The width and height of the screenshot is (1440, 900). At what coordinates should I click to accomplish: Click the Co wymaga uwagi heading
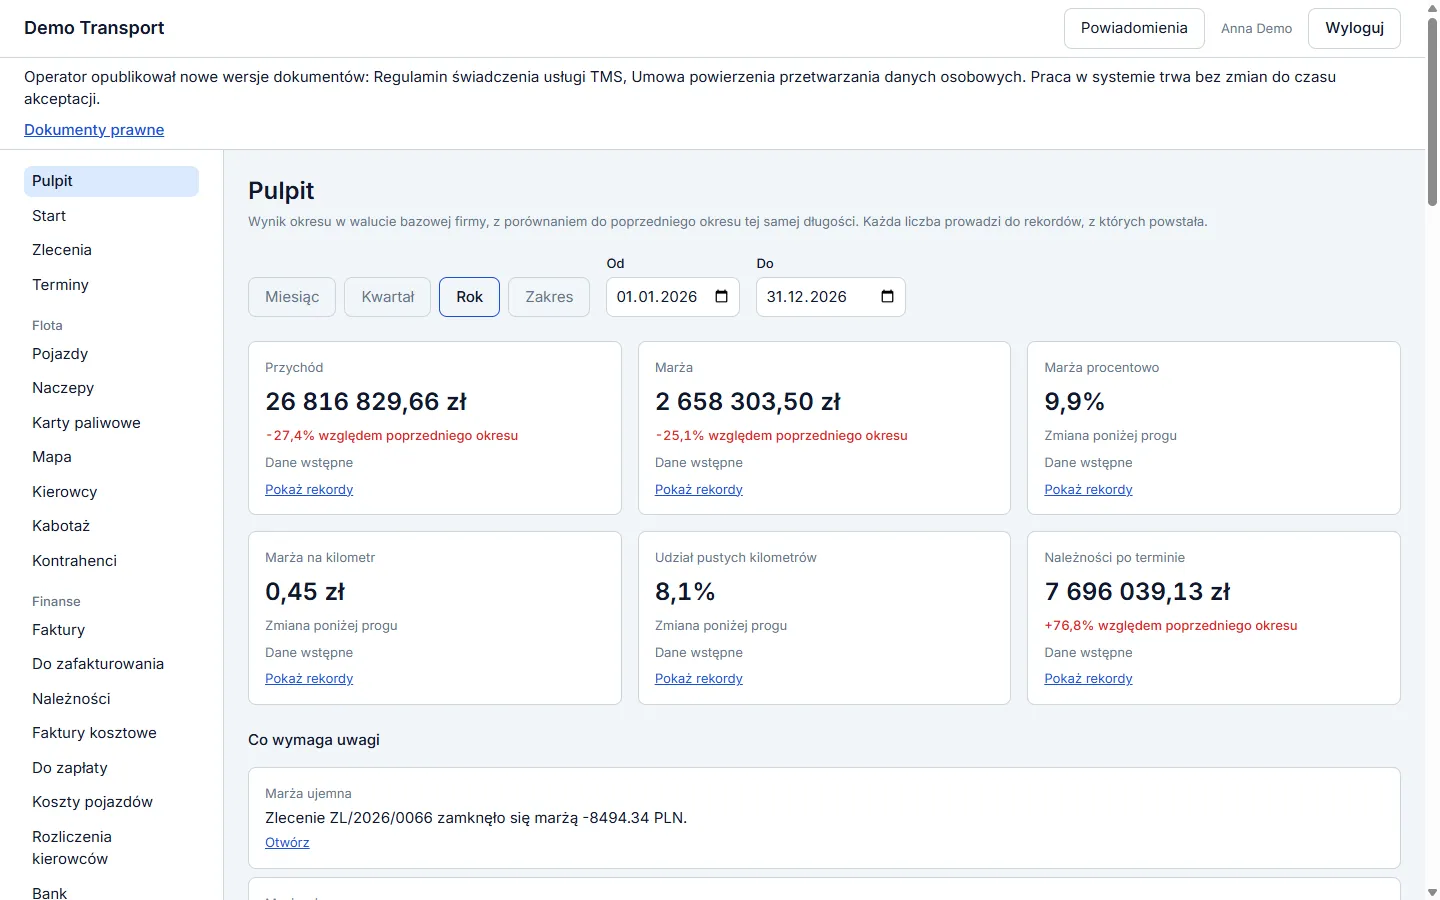pos(314,740)
